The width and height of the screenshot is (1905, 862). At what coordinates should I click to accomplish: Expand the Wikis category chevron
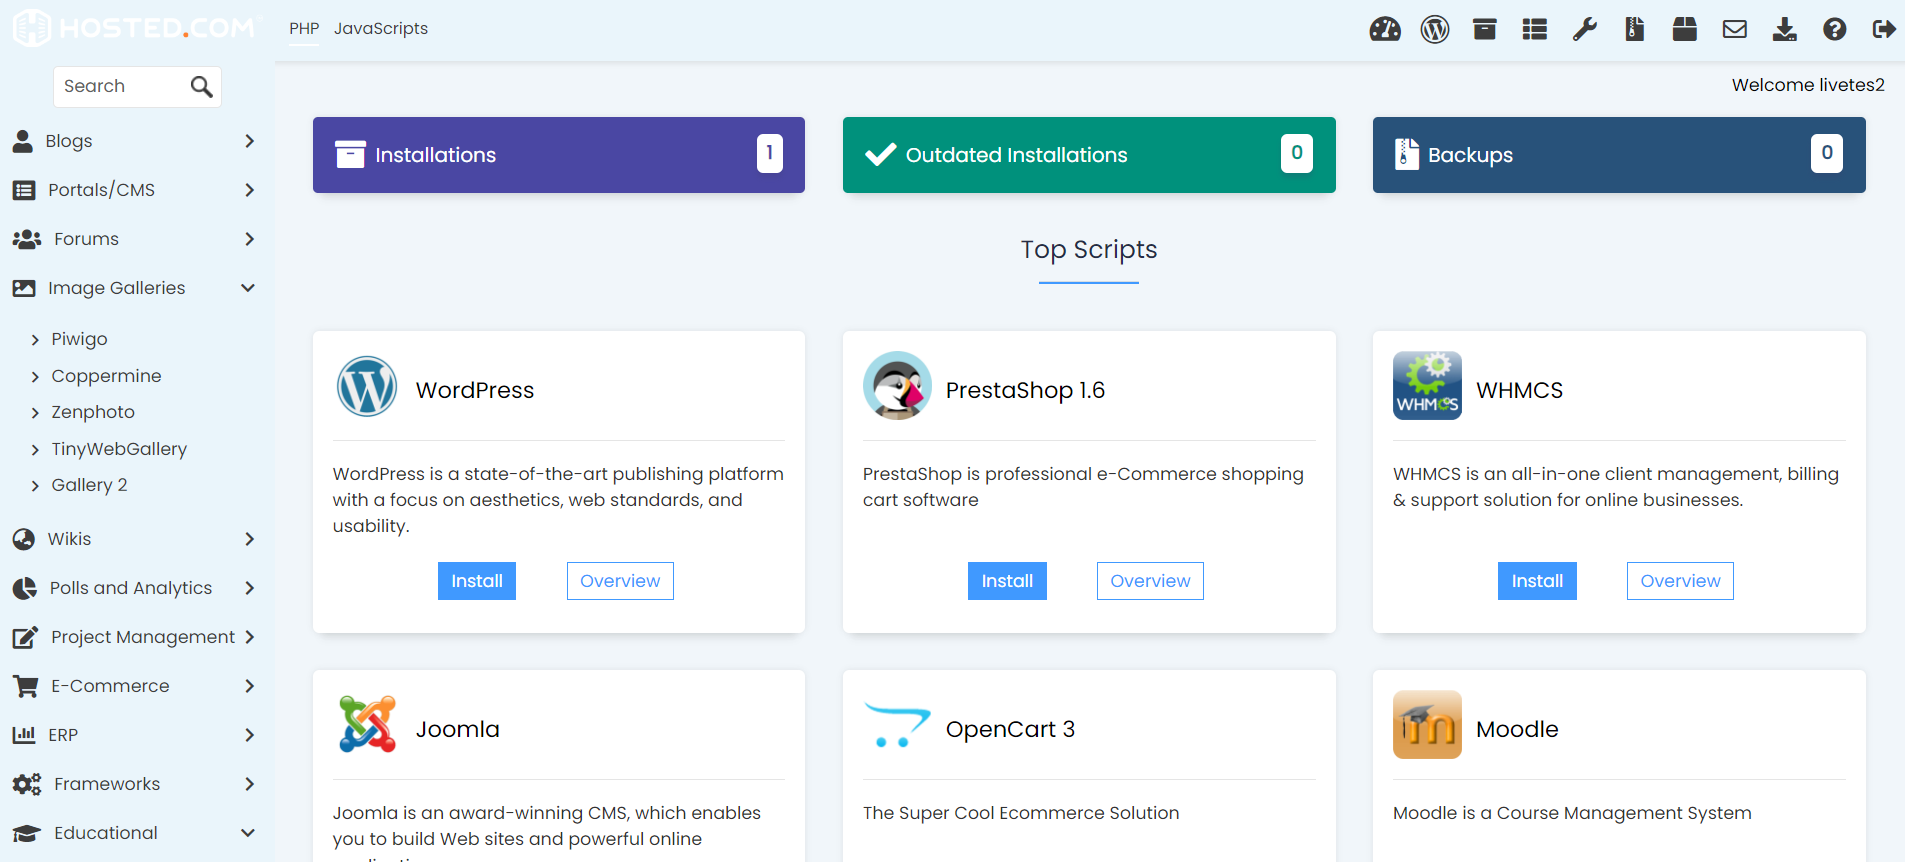pos(249,539)
